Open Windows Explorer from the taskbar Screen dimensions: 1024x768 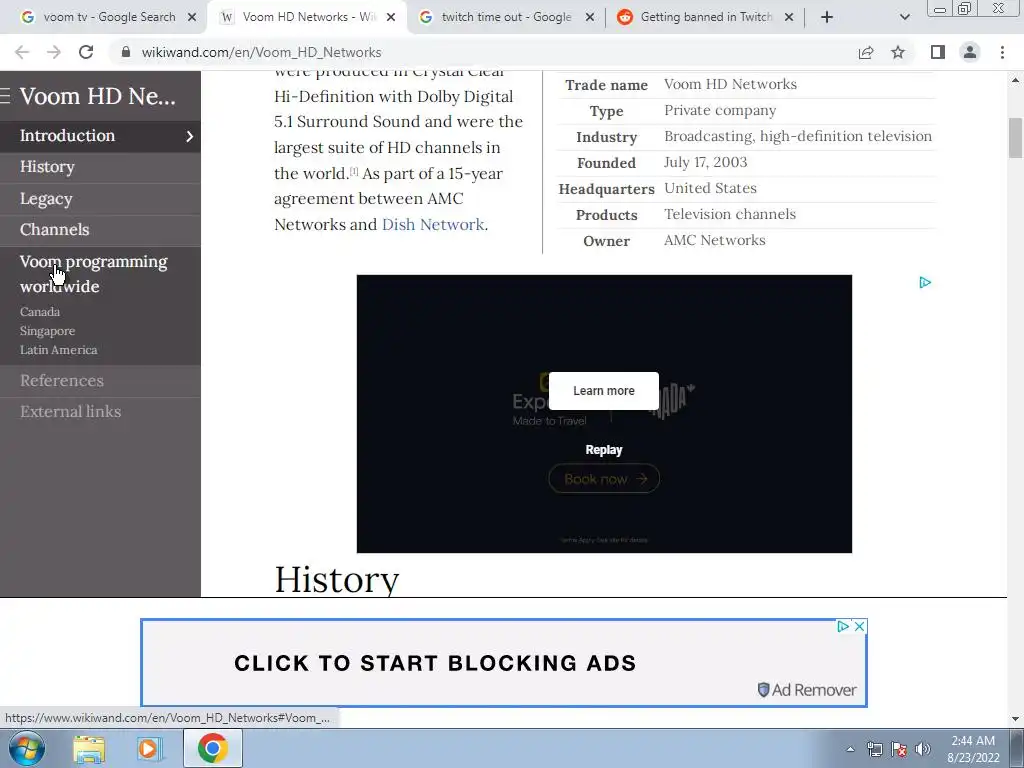pyautogui.click(x=89, y=748)
